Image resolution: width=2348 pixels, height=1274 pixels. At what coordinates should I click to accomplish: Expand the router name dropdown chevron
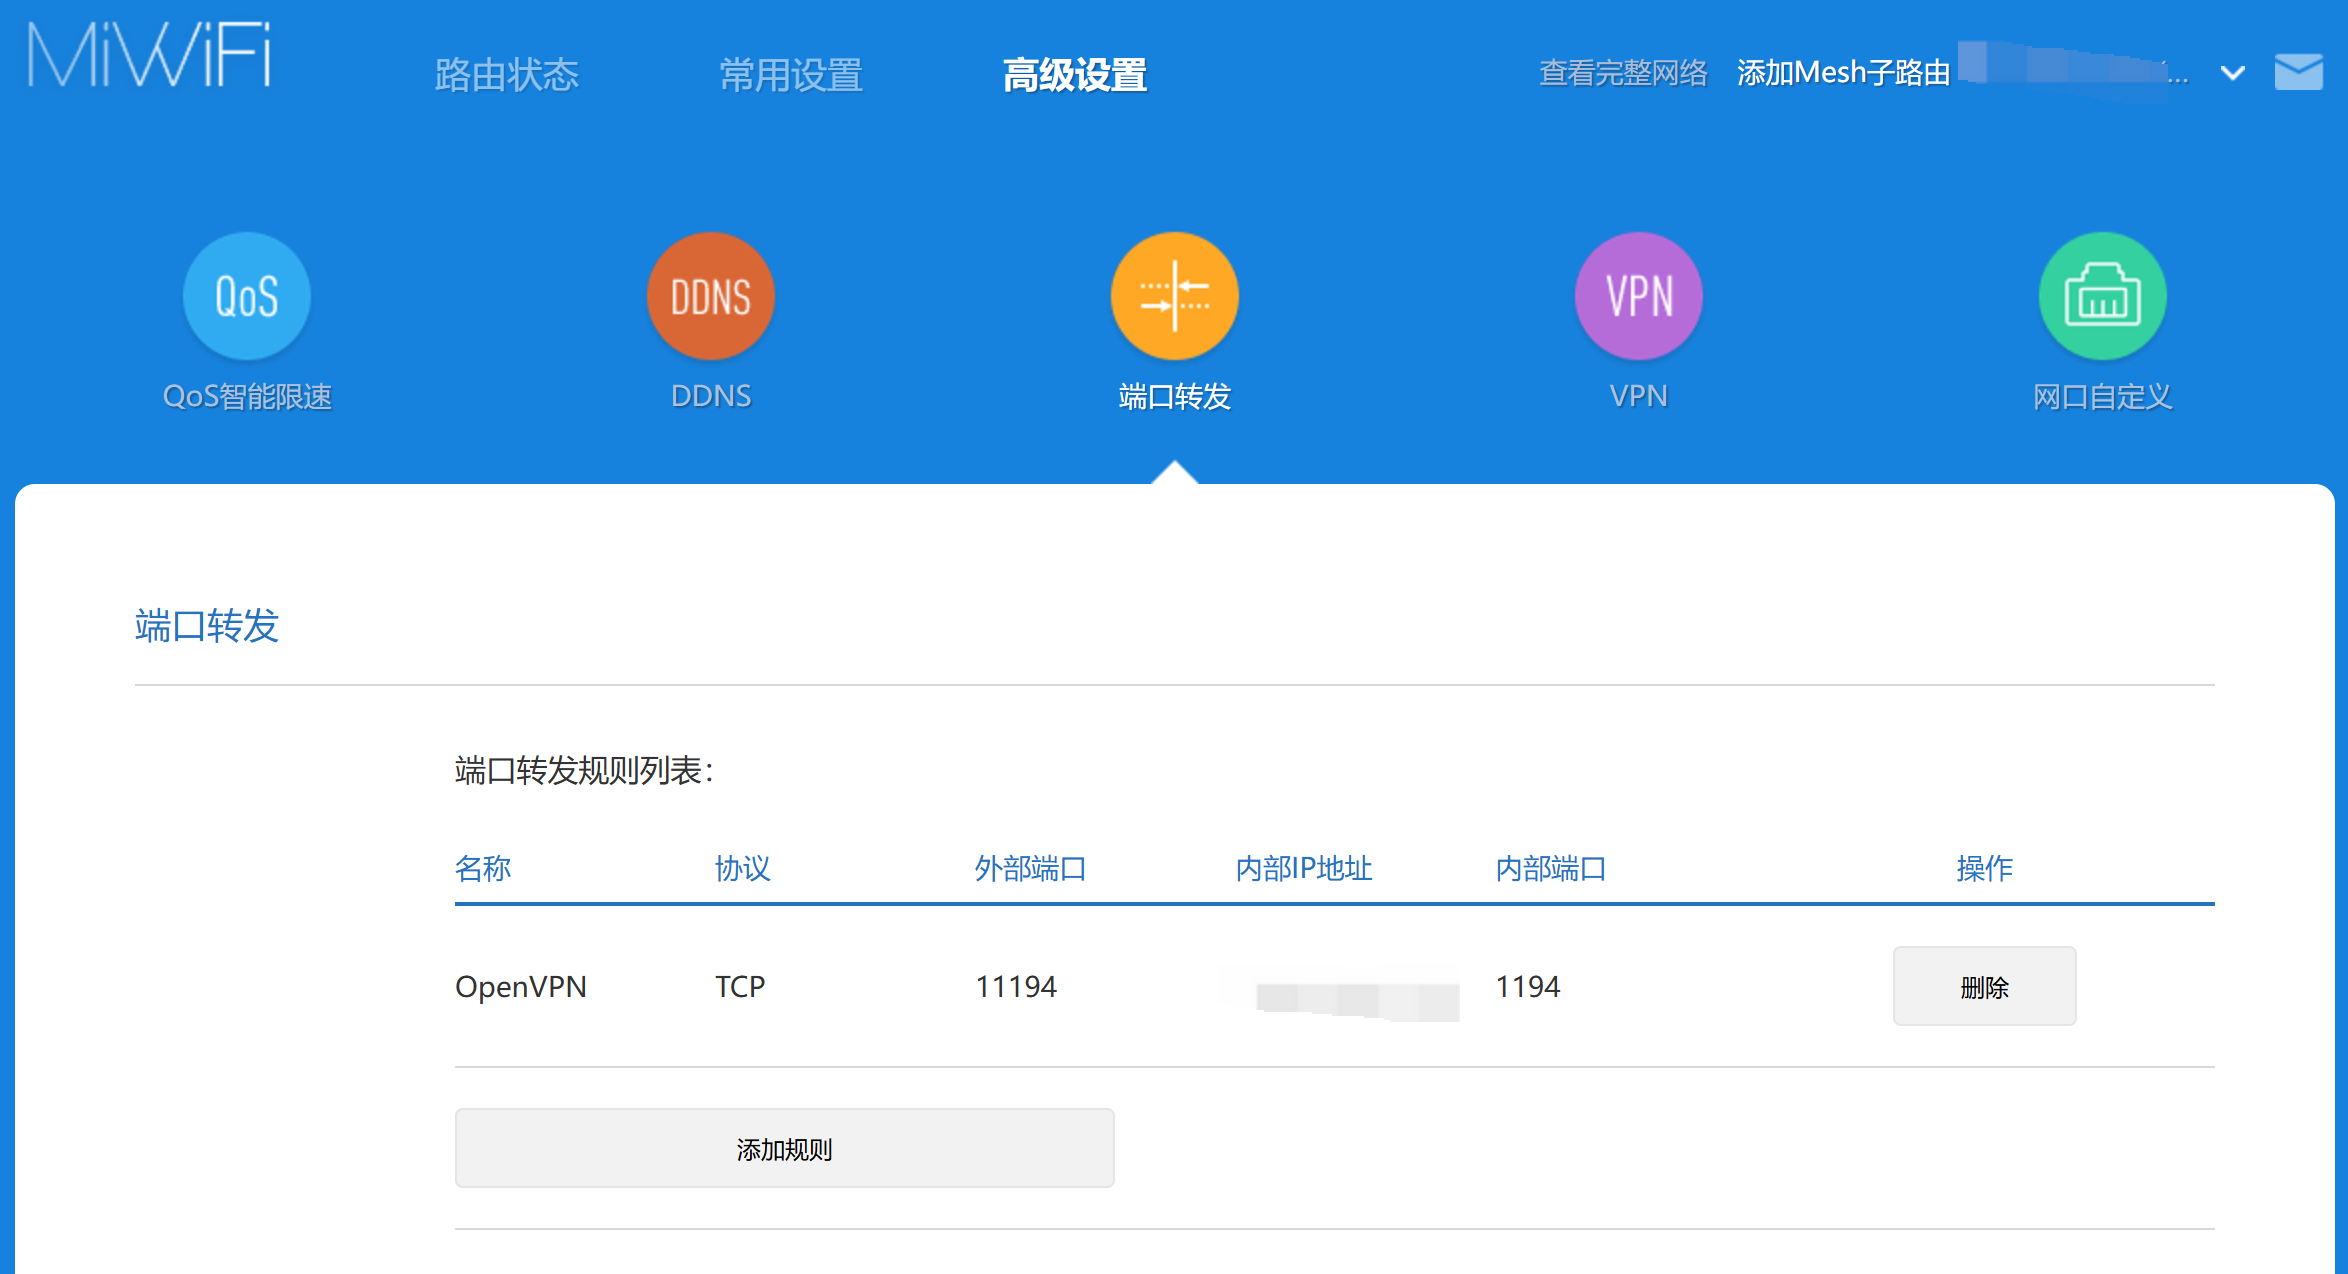2230,74
